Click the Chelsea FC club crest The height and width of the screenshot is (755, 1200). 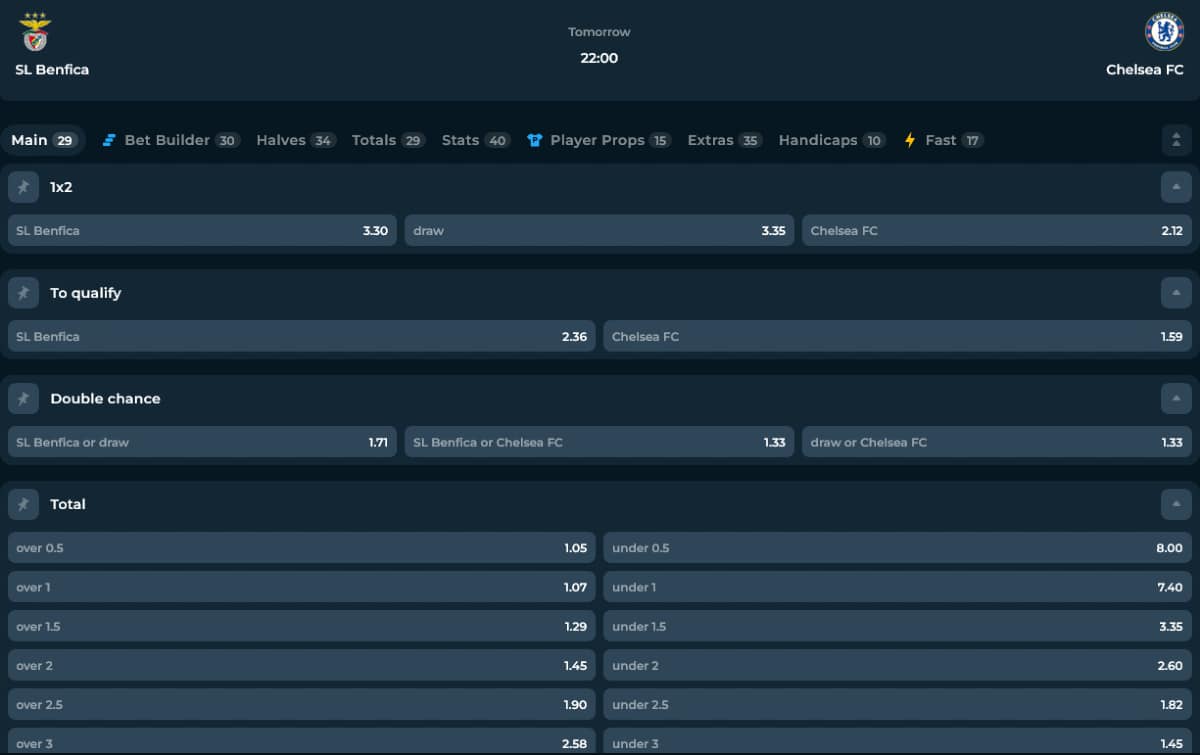(x=1164, y=32)
